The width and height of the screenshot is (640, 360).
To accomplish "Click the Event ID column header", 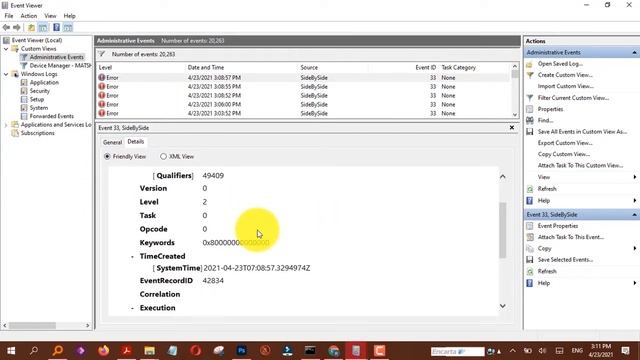I will [426, 67].
